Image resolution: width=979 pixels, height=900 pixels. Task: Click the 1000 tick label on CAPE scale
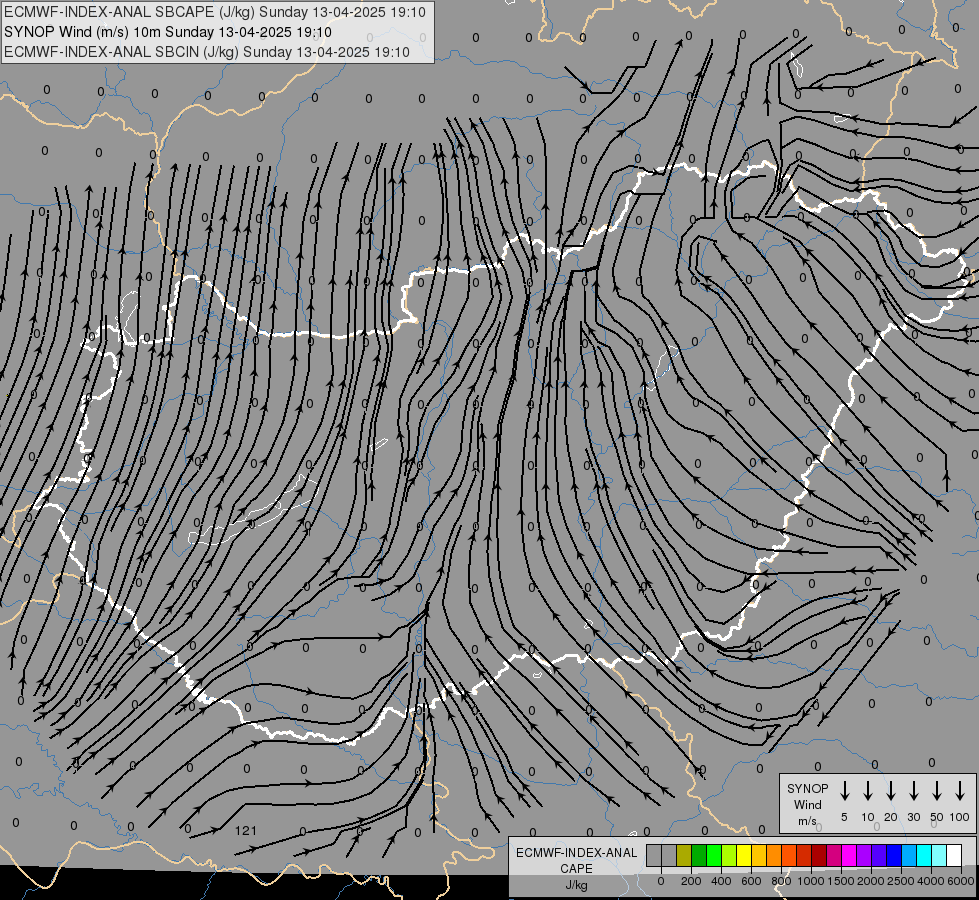(811, 881)
